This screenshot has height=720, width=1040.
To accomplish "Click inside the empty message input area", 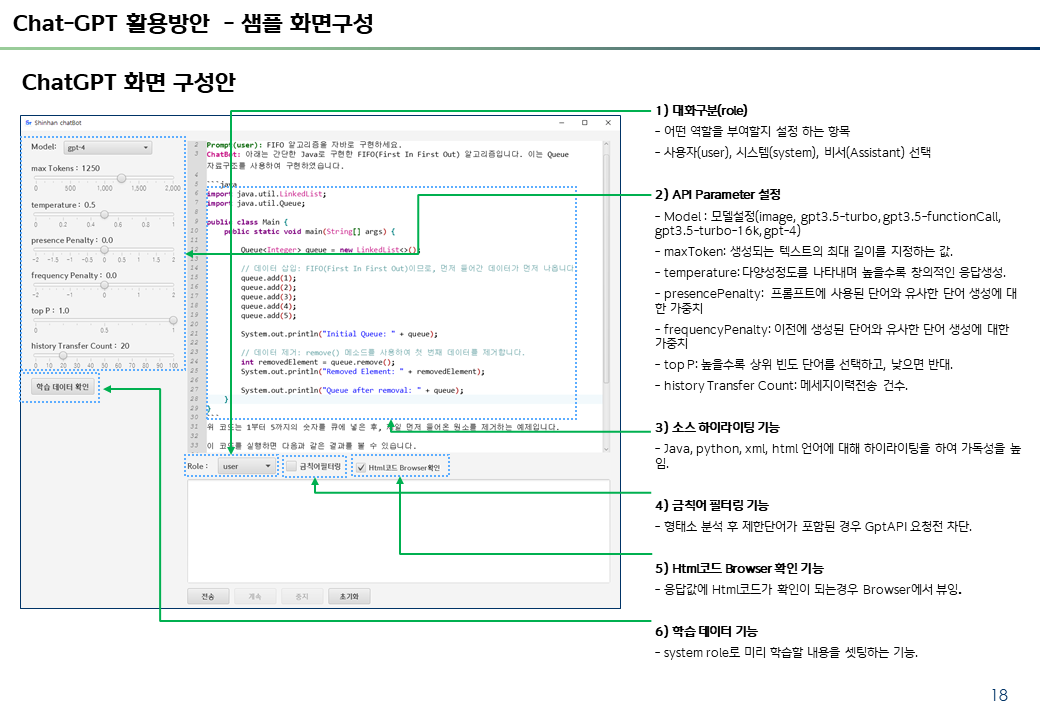I will (398, 531).
